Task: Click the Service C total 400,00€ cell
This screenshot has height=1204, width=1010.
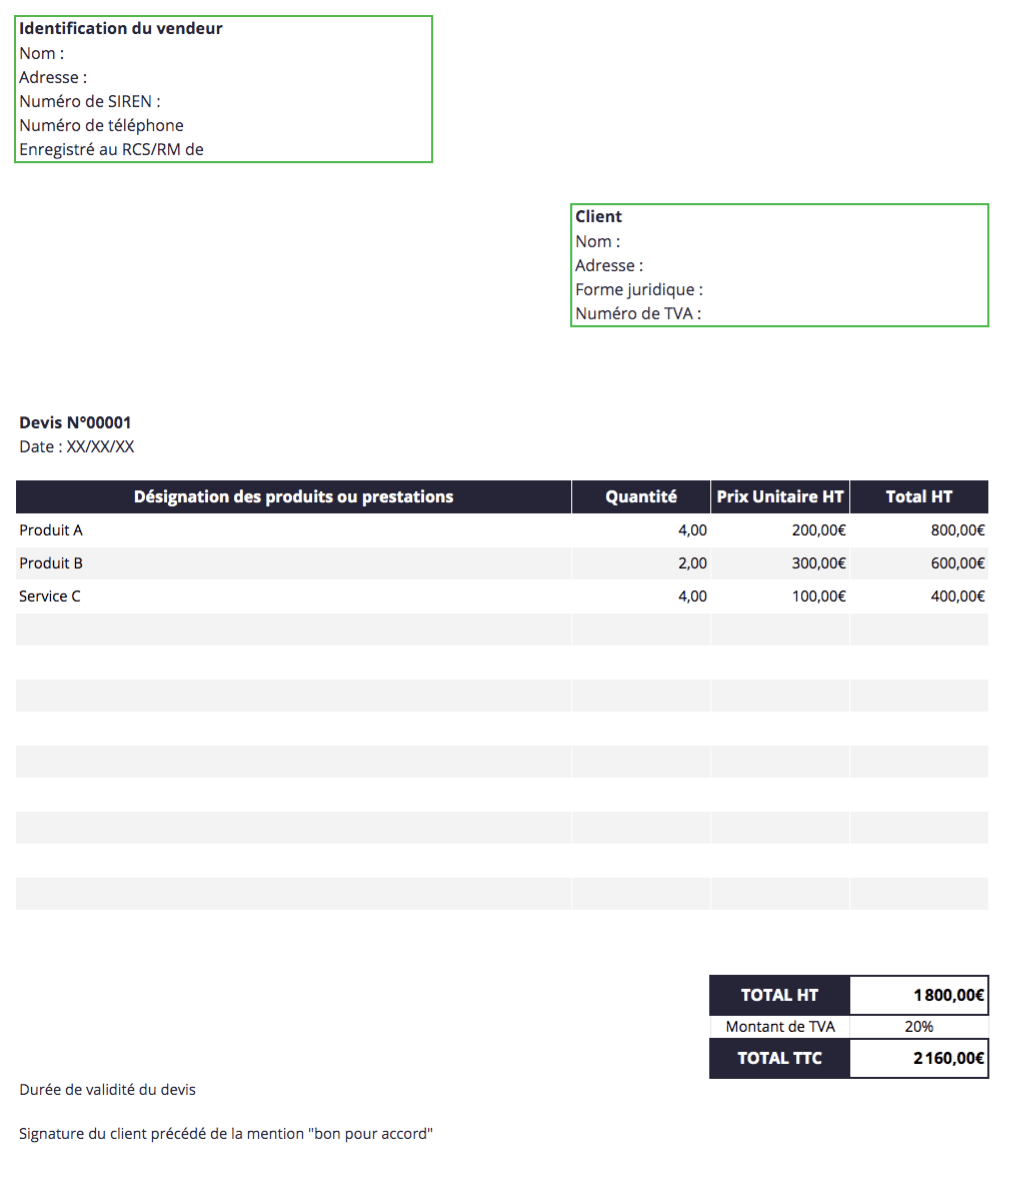Action: coord(919,596)
